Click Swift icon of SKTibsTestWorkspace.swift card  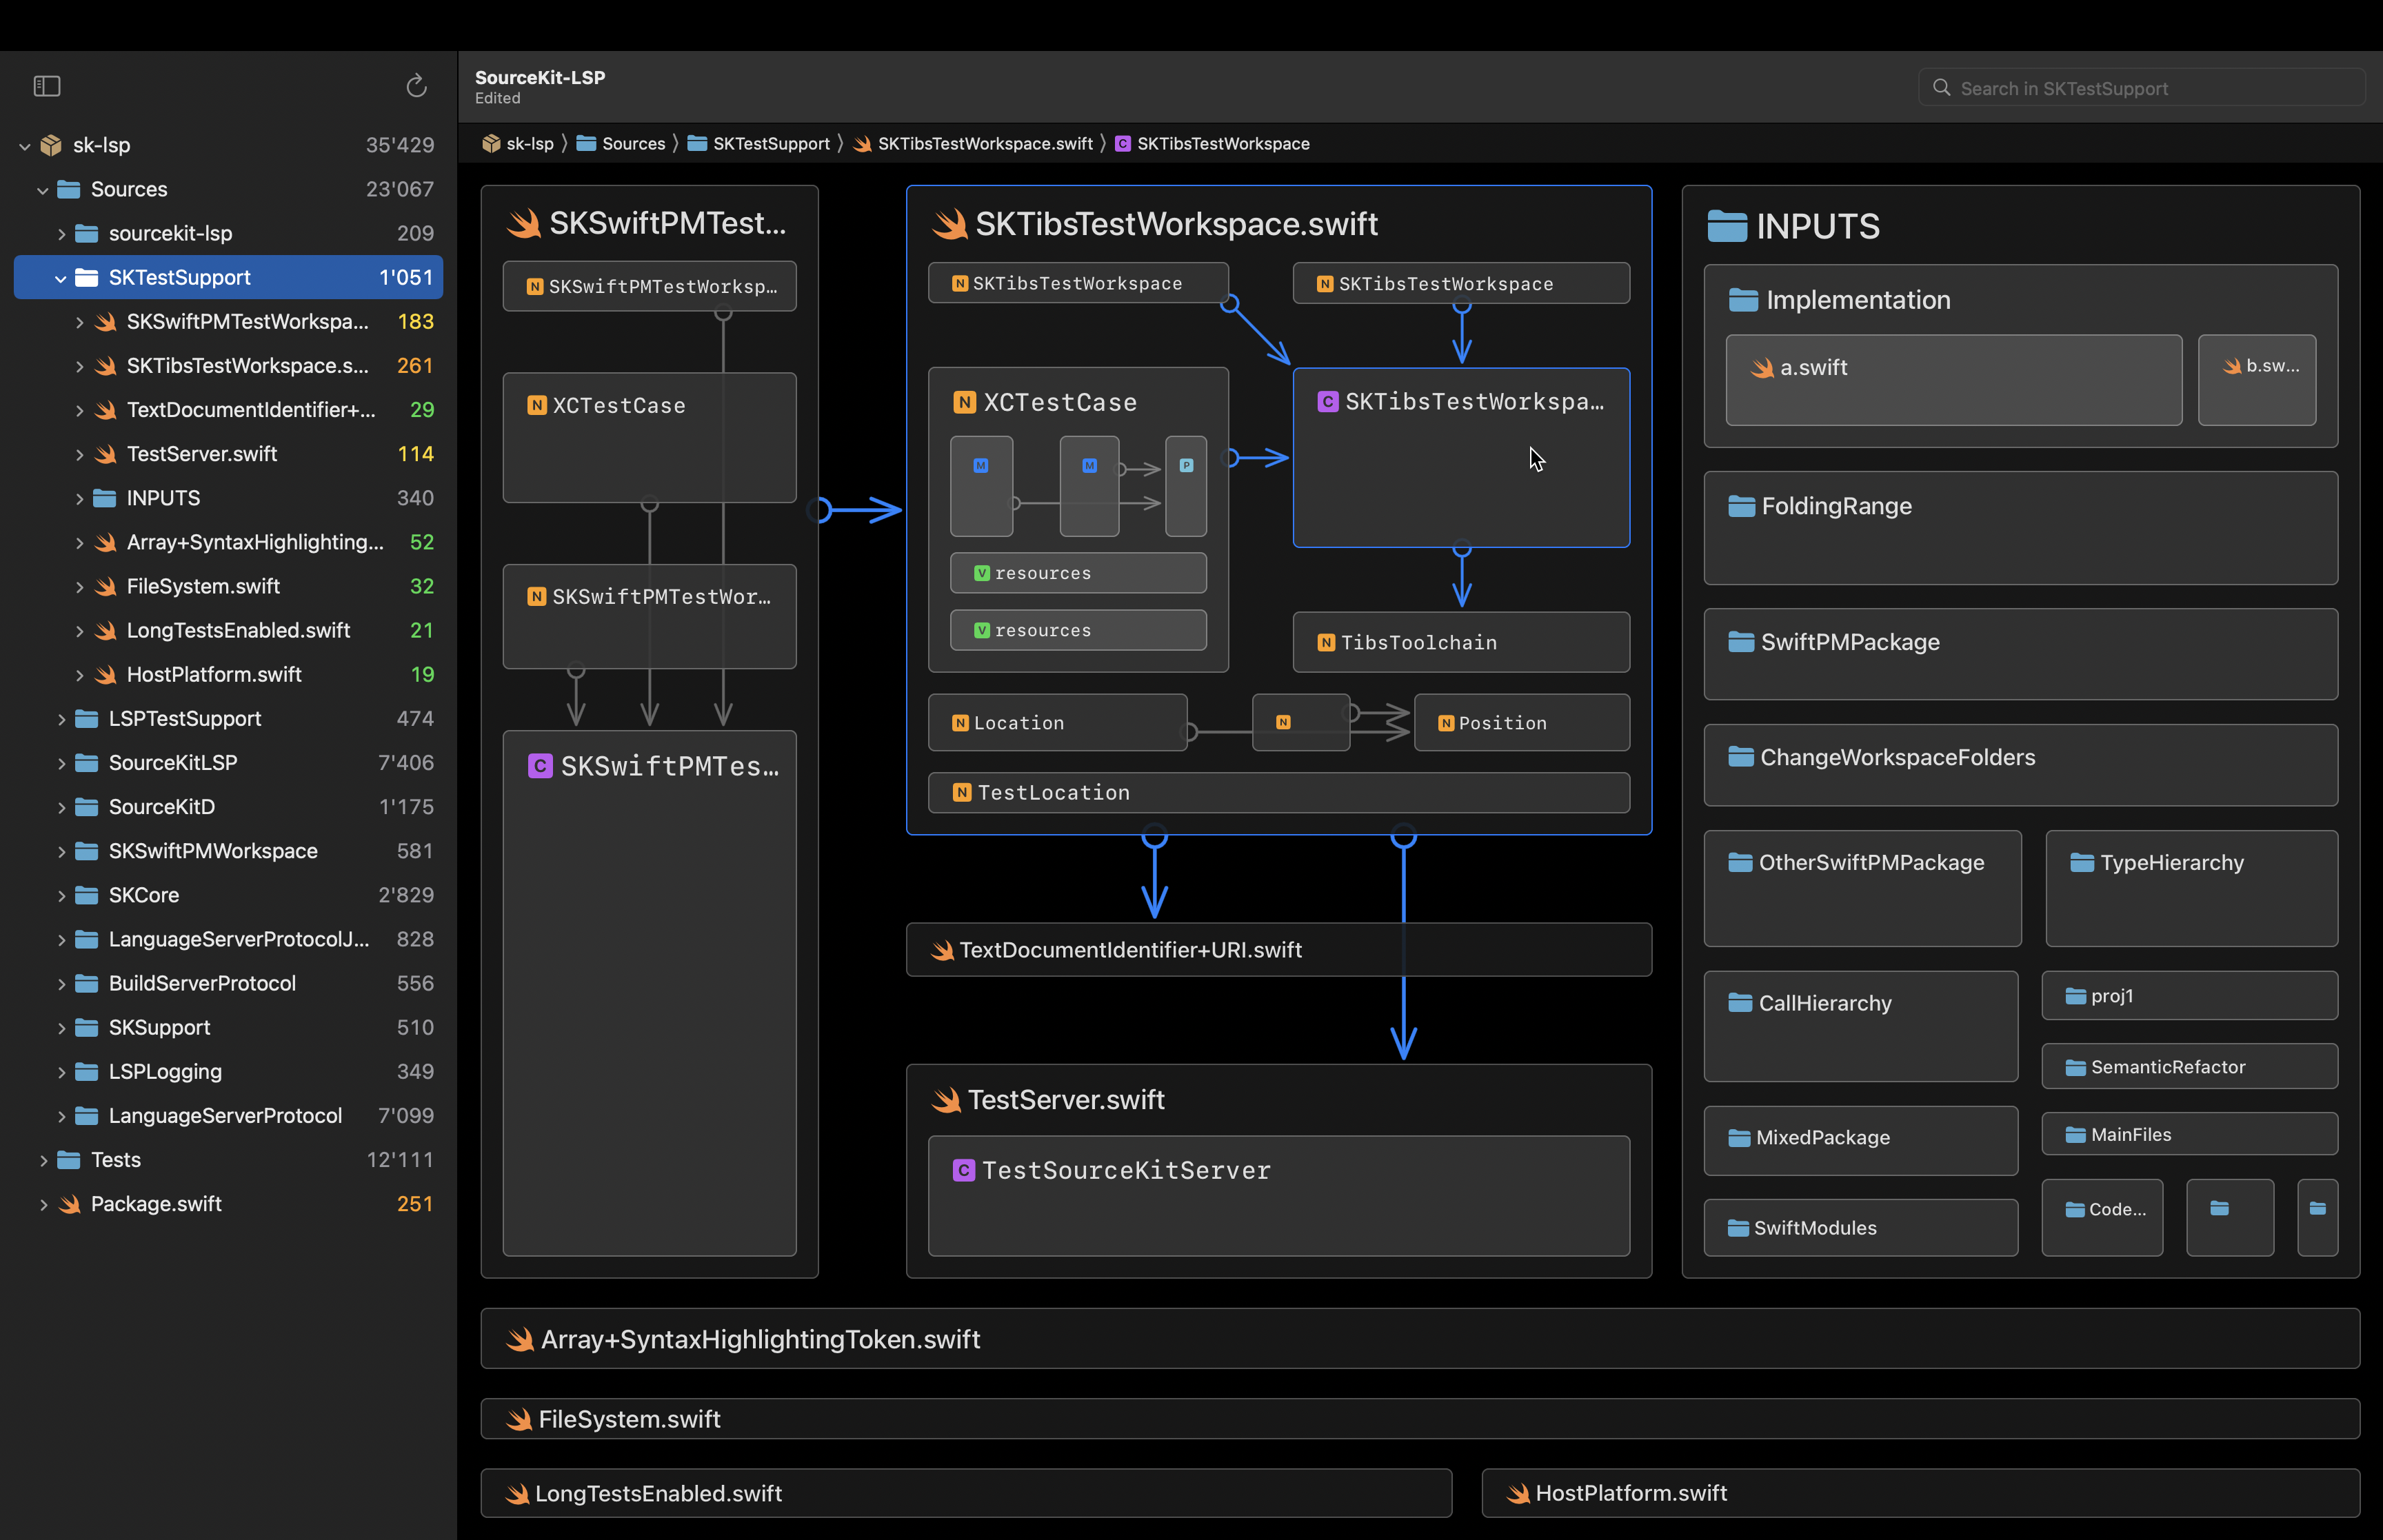tap(949, 224)
